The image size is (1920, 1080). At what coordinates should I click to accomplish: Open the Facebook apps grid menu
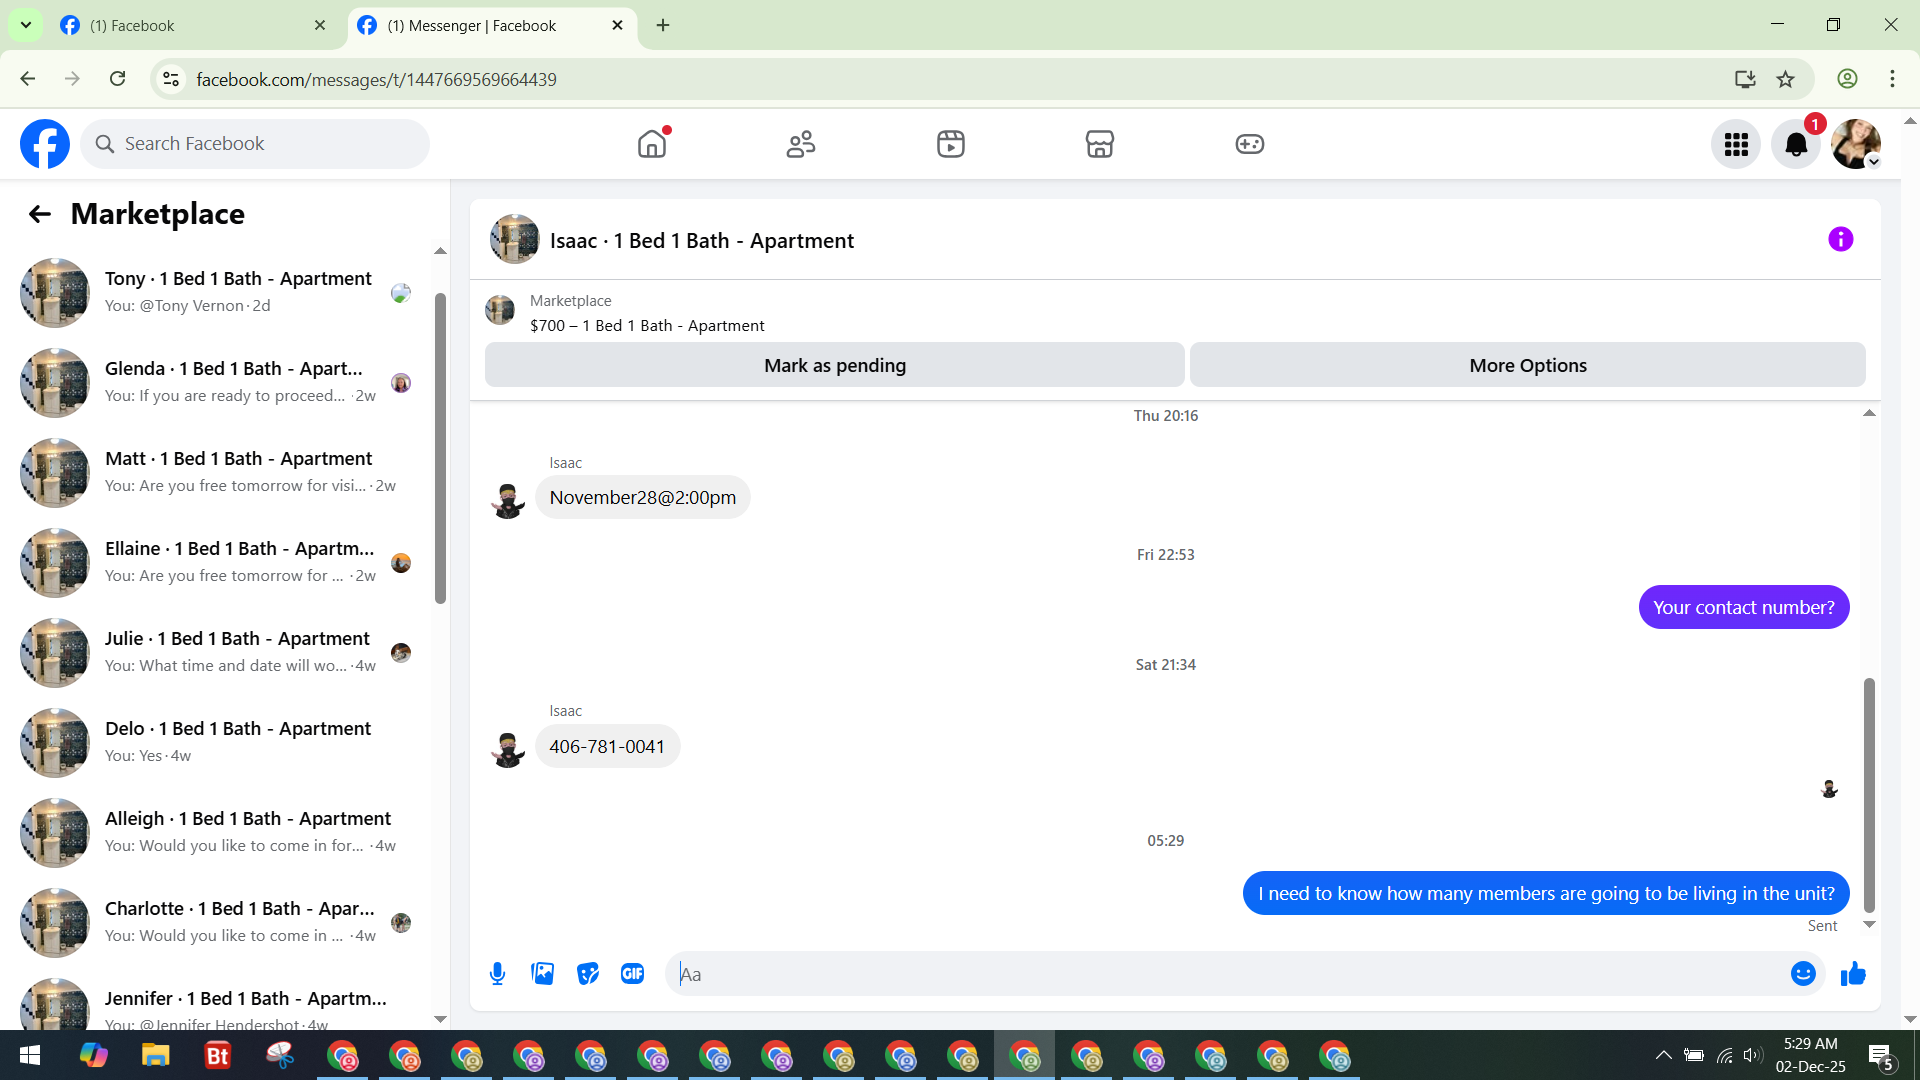pyautogui.click(x=1736, y=145)
